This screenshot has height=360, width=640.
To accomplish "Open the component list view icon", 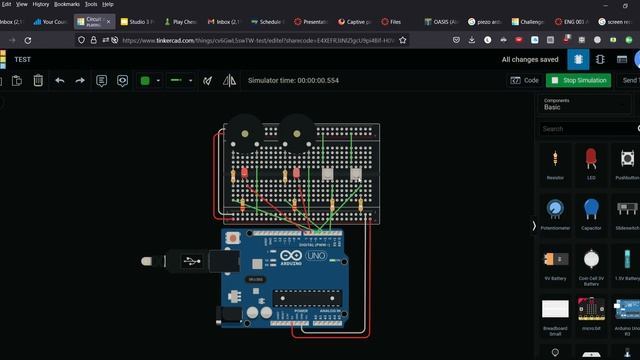I will point(622,60).
